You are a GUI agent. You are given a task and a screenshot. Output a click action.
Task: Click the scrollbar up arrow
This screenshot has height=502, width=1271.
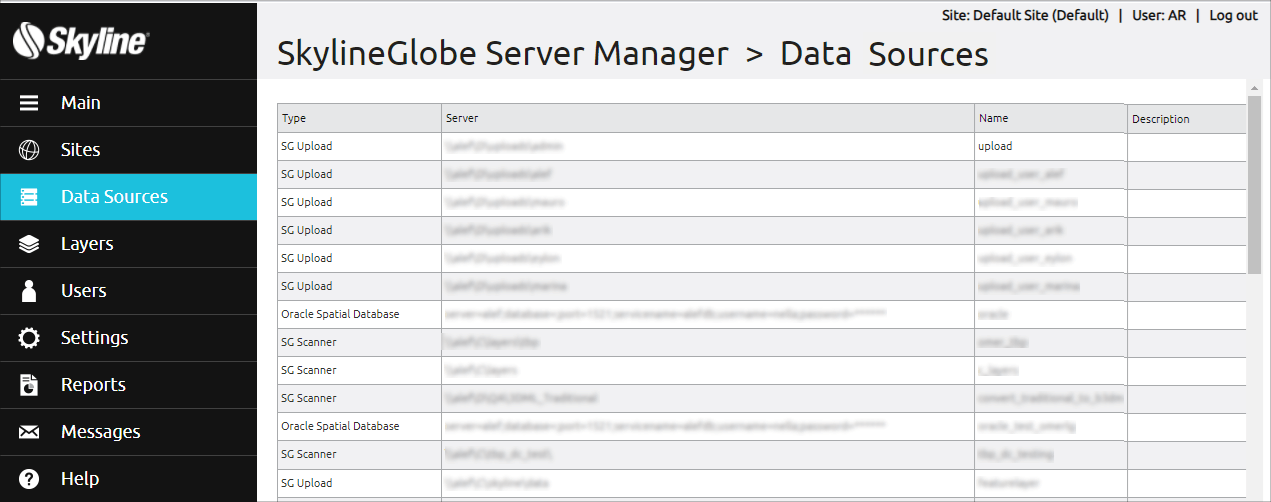1254,88
